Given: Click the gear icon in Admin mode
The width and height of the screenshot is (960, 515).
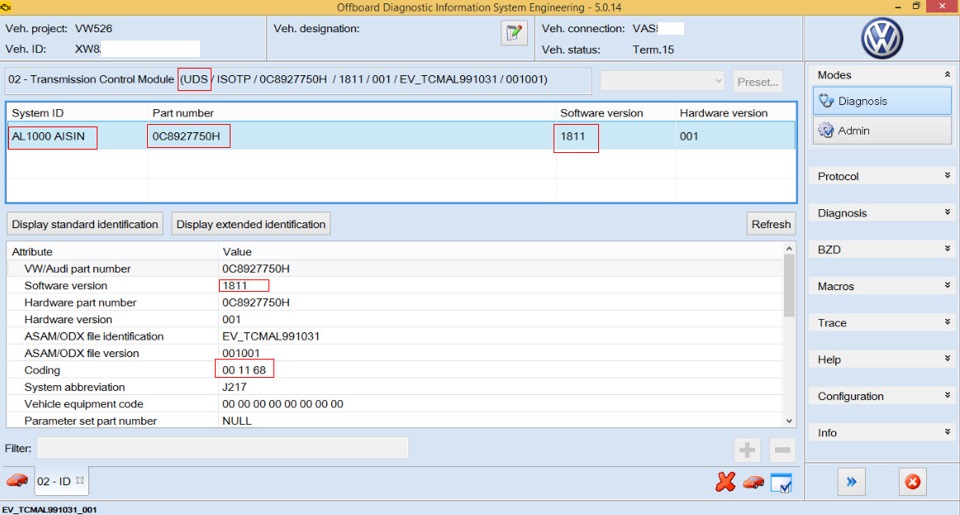Looking at the screenshot, I should [826, 130].
